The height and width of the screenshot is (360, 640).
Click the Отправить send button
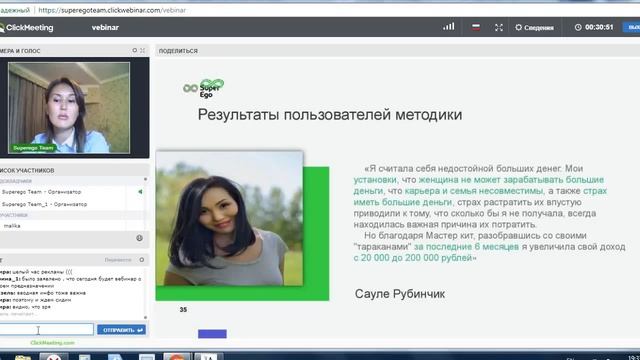[x=122, y=330]
